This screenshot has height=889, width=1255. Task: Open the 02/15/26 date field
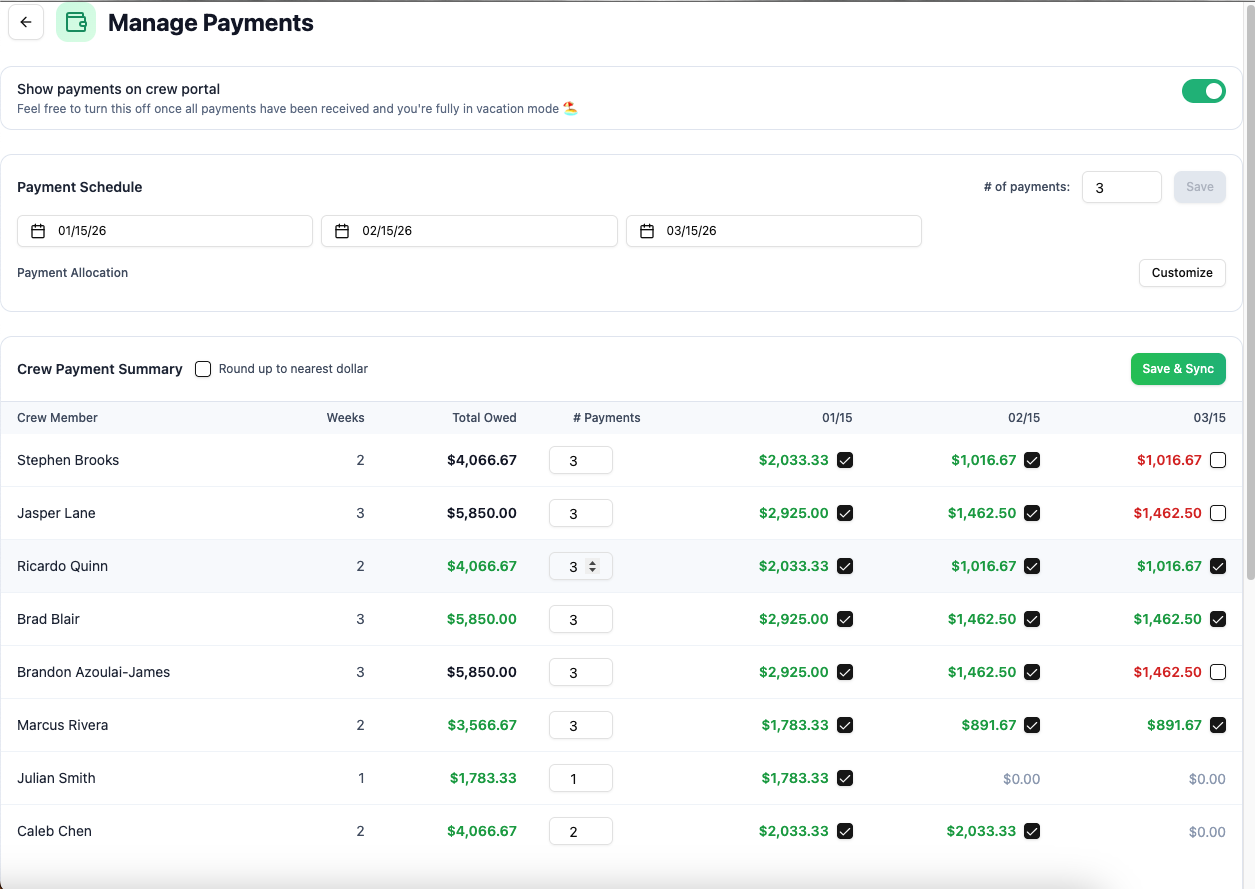click(469, 231)
